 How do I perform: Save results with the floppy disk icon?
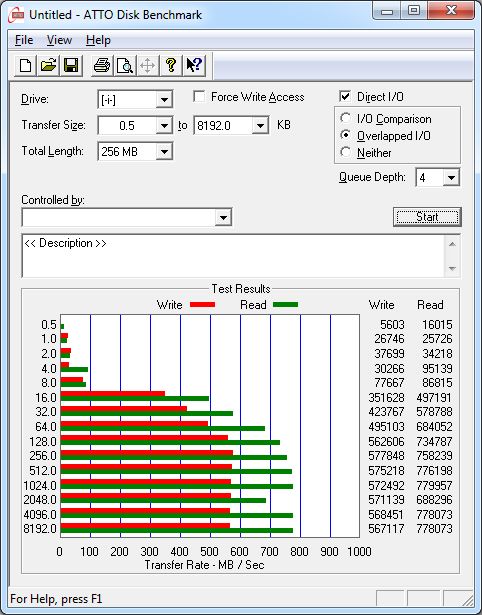71,65
